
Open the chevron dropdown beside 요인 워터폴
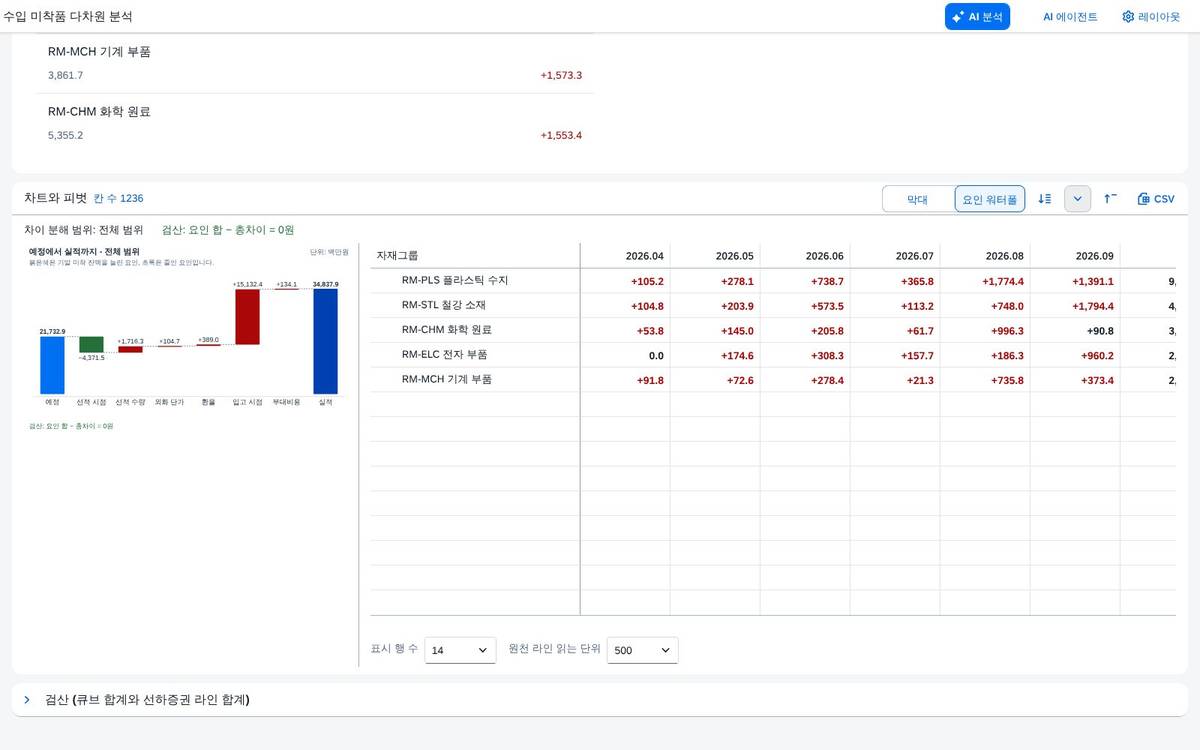1077,199
